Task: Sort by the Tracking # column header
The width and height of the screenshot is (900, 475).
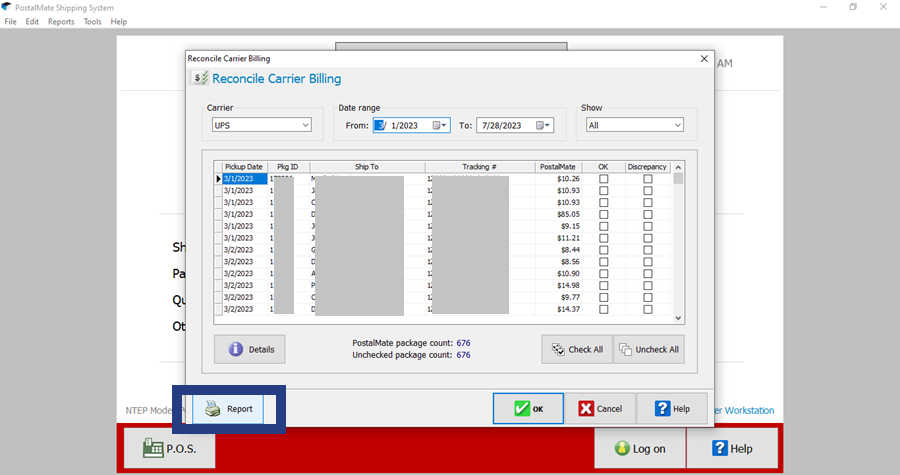Action: [x=479, y=167]
